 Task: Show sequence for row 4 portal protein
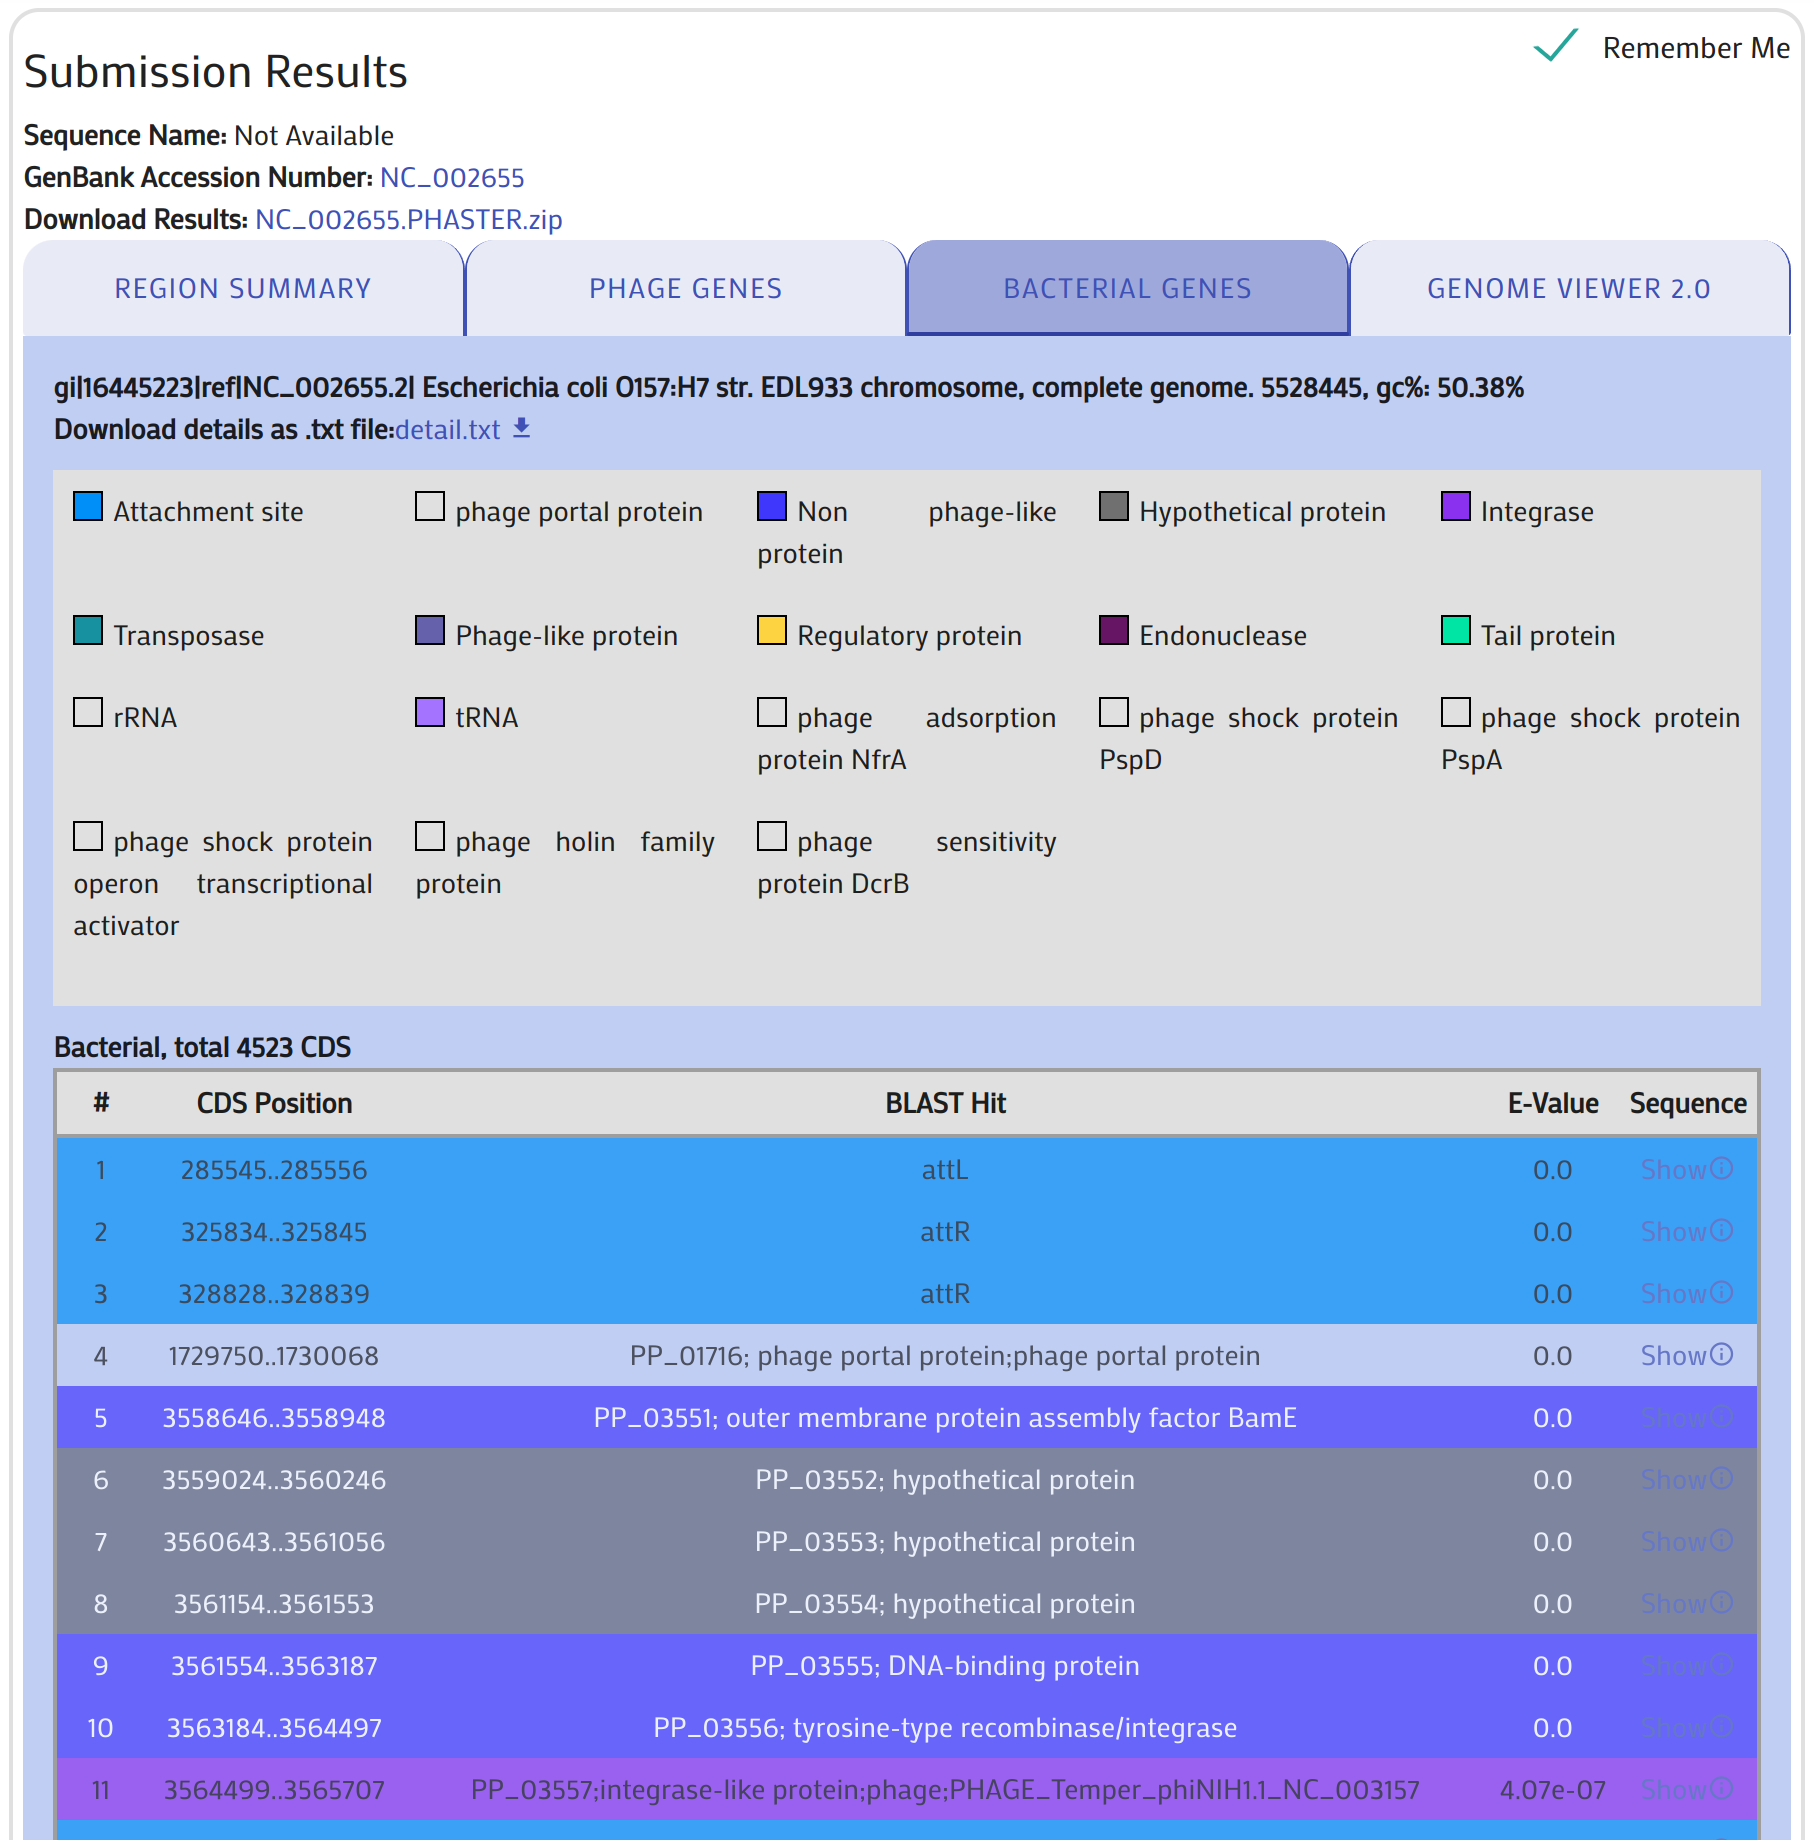1673,1356
